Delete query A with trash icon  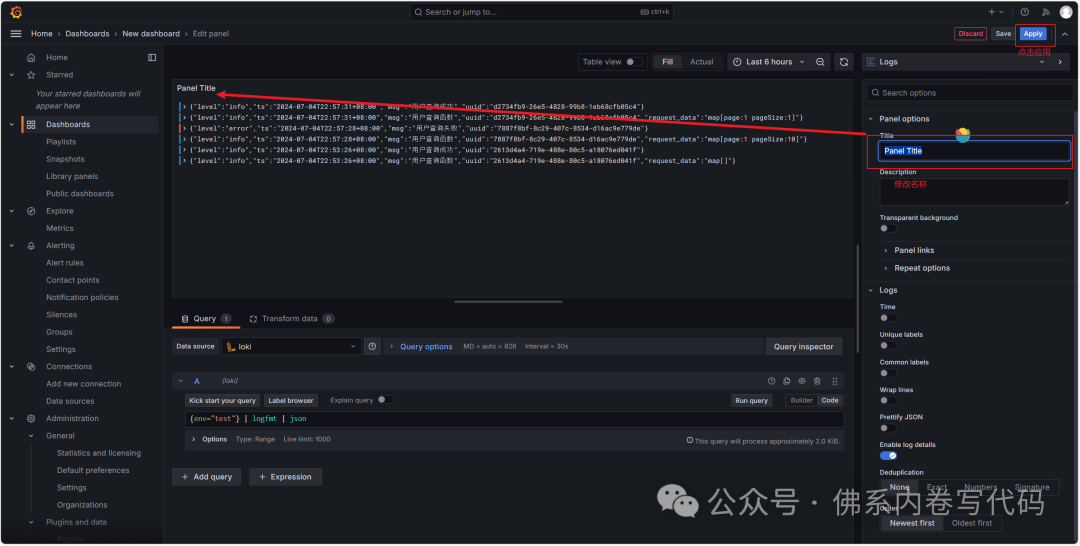[x=817, y=381]
